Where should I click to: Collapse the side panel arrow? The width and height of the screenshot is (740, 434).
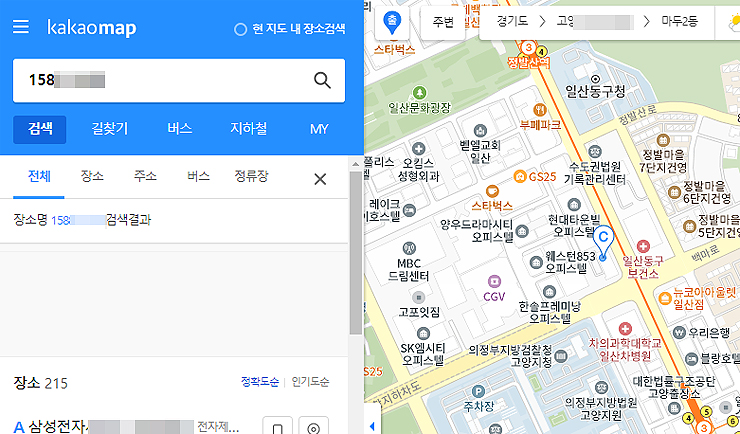[x=371, y=426]
